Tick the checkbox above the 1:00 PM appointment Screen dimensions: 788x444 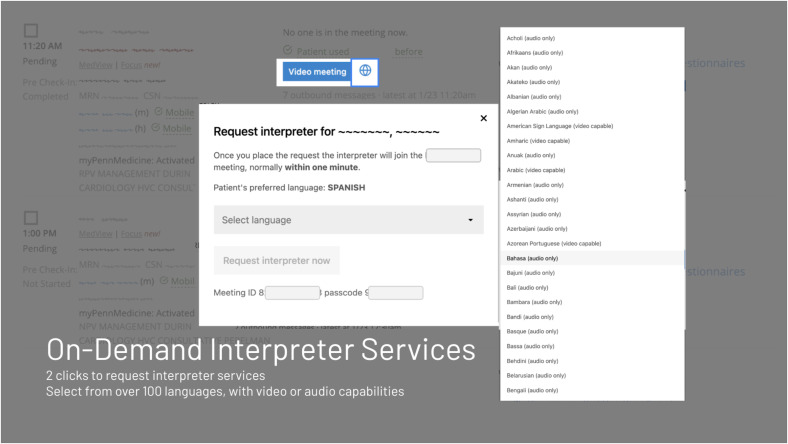(31, 217)
